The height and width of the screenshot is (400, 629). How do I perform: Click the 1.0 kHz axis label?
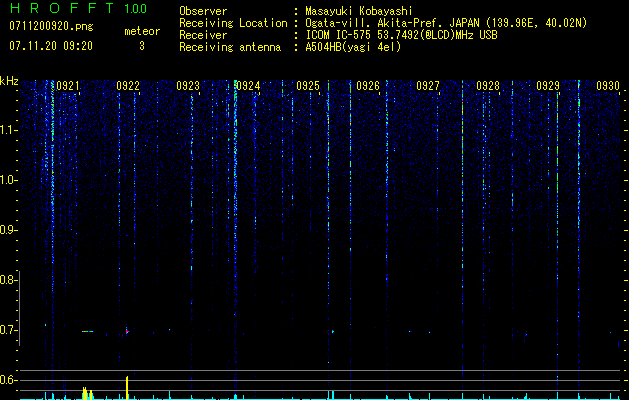(9, 180)
